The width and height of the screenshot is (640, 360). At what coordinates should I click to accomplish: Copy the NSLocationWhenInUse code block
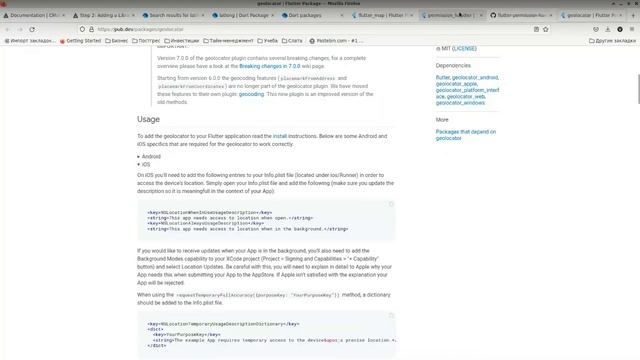(391, 204)
